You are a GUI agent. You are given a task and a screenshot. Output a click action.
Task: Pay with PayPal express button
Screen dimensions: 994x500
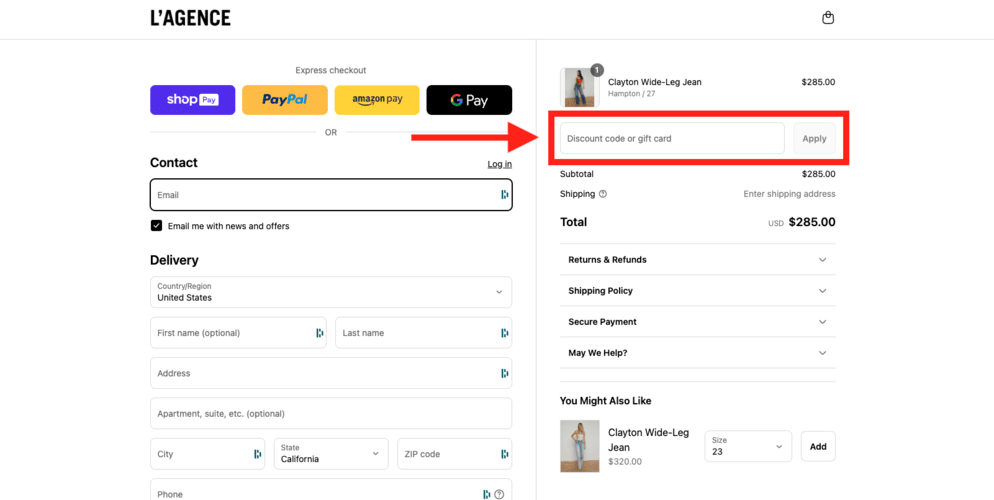click(x=285, y=100)
